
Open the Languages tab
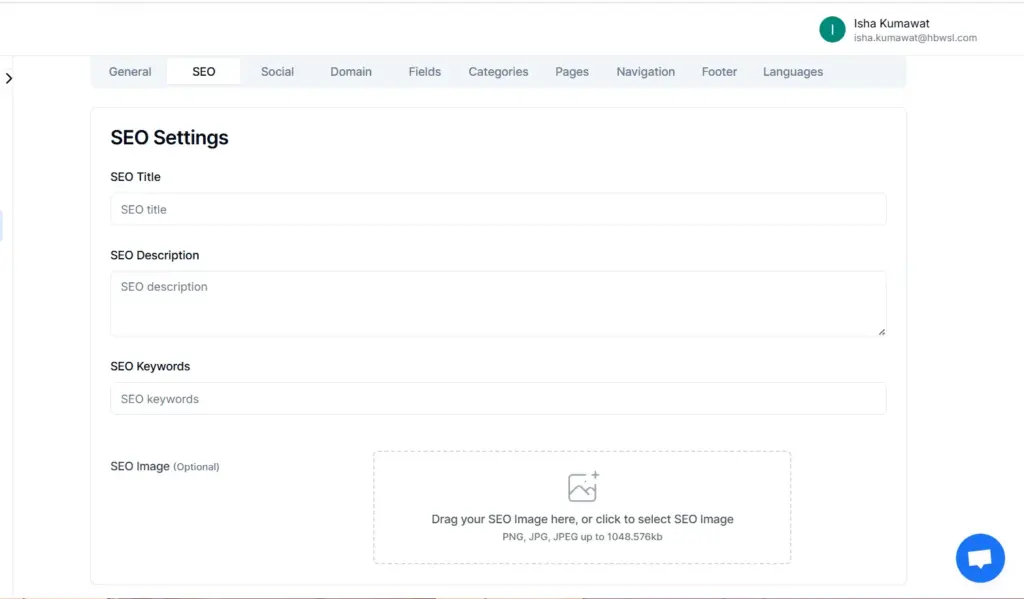click(792, 71)
